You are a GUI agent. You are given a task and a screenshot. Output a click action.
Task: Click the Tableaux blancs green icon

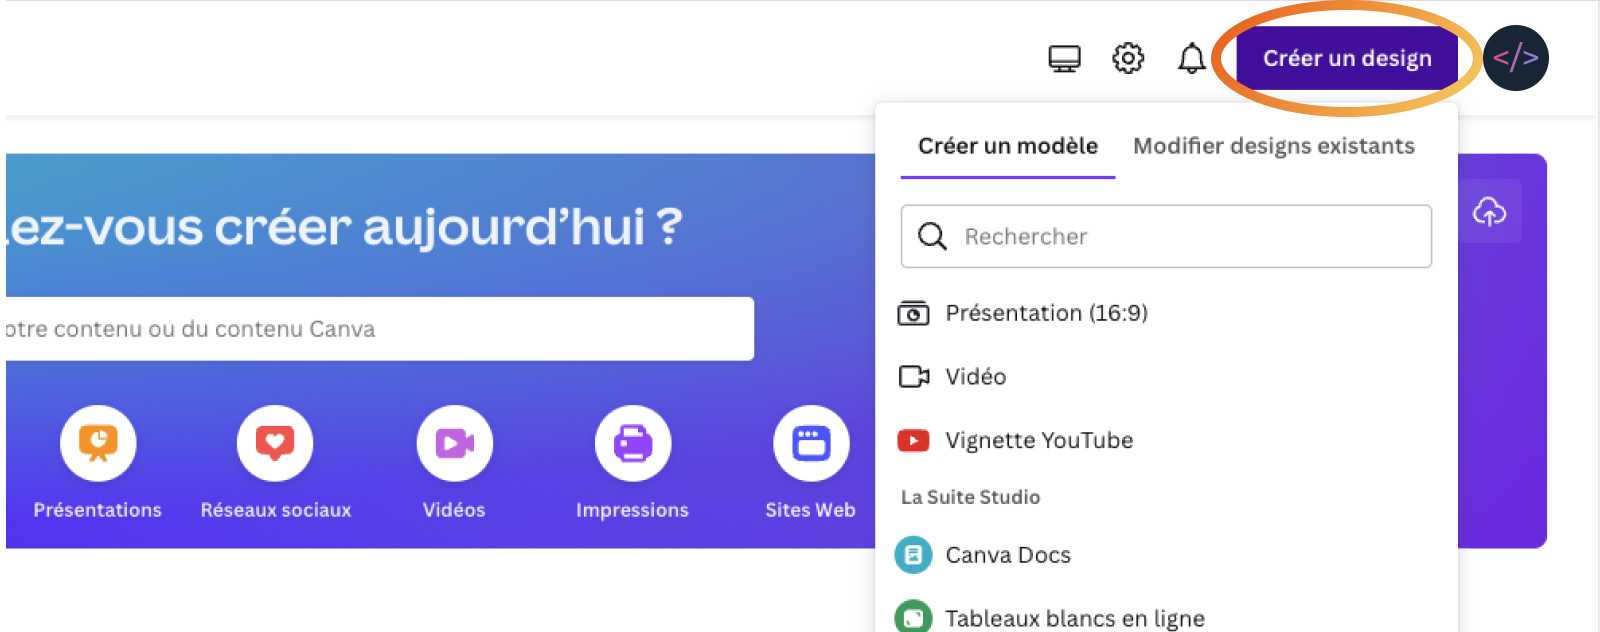coord(913,617)
